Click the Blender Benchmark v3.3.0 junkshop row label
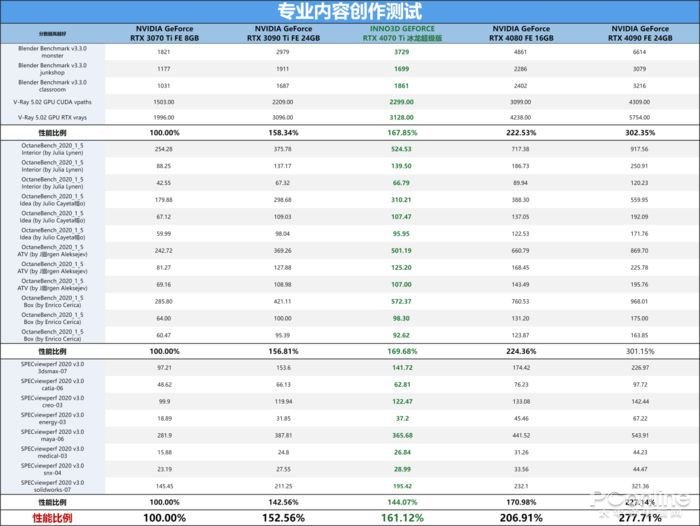Screen dimensions: 700x526 (x=52, y=69)
